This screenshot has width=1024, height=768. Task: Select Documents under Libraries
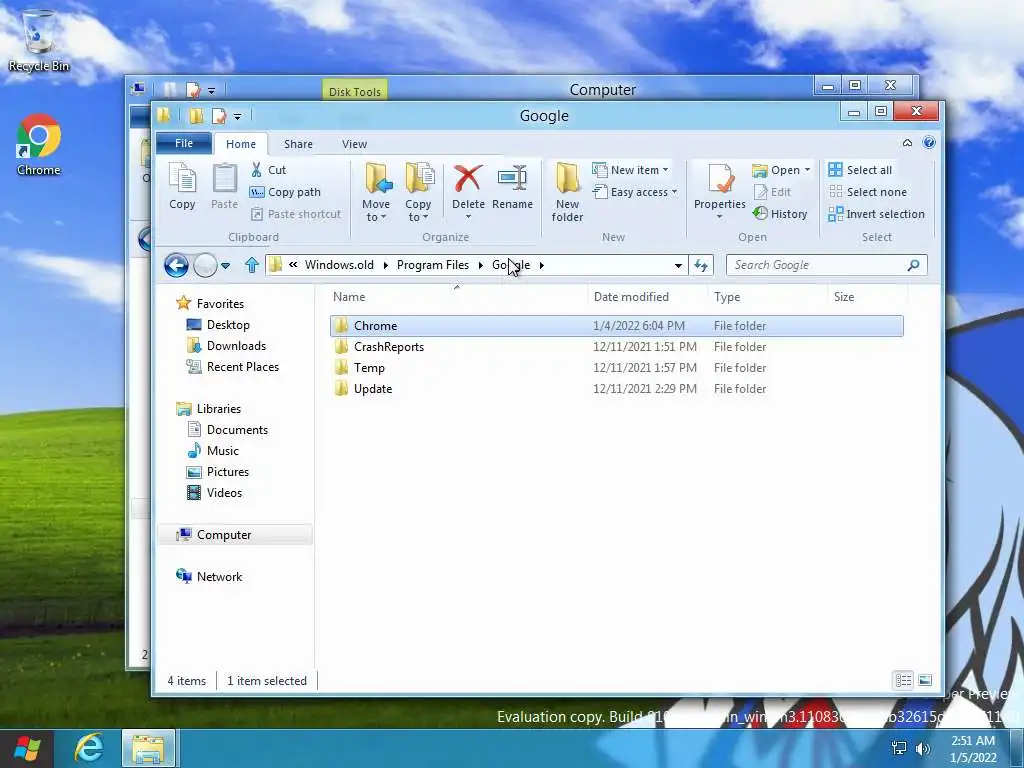[227, 430]
